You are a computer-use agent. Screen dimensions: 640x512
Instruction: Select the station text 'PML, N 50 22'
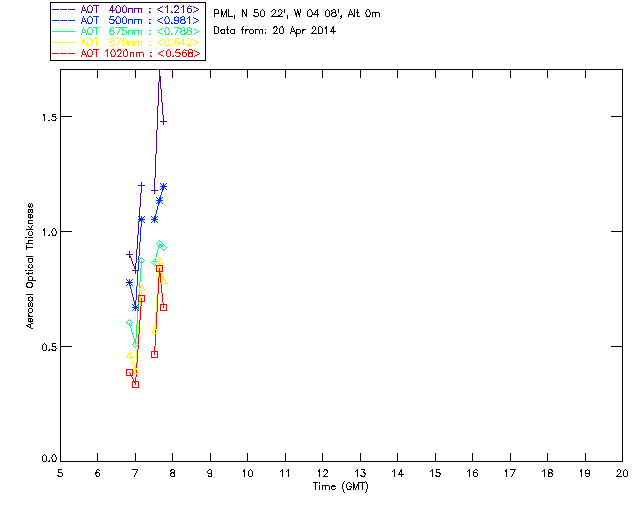pyautogui.click(x=249, y=14)
